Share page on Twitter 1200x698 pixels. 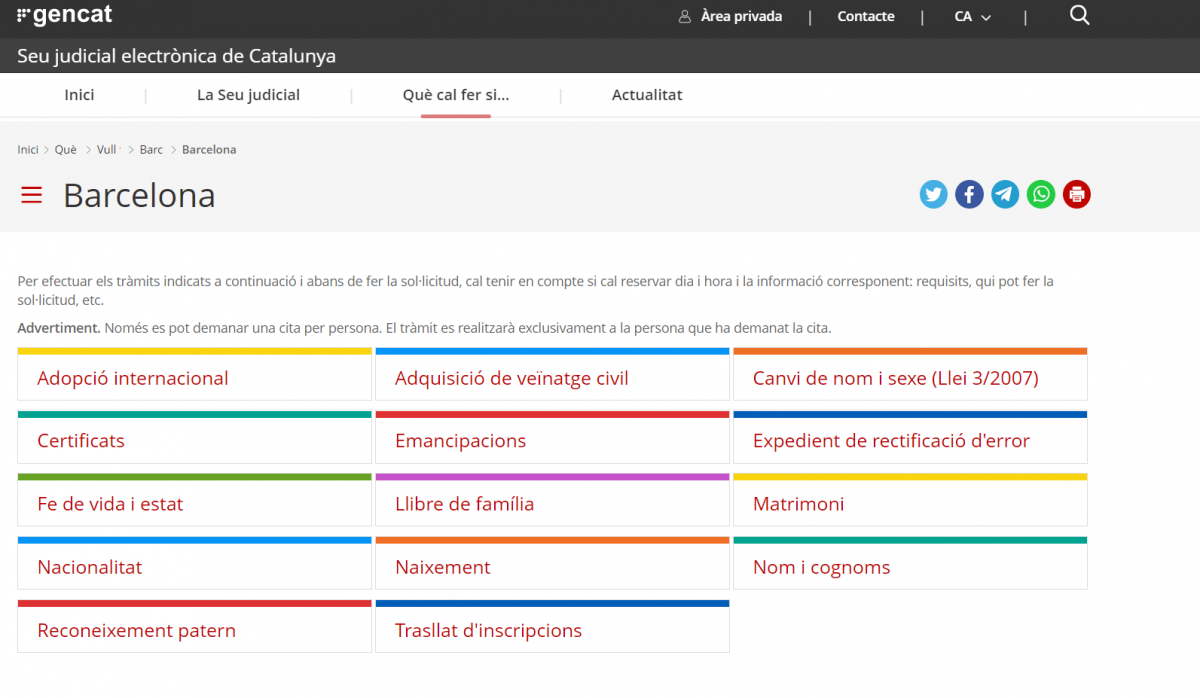[933, 194]
